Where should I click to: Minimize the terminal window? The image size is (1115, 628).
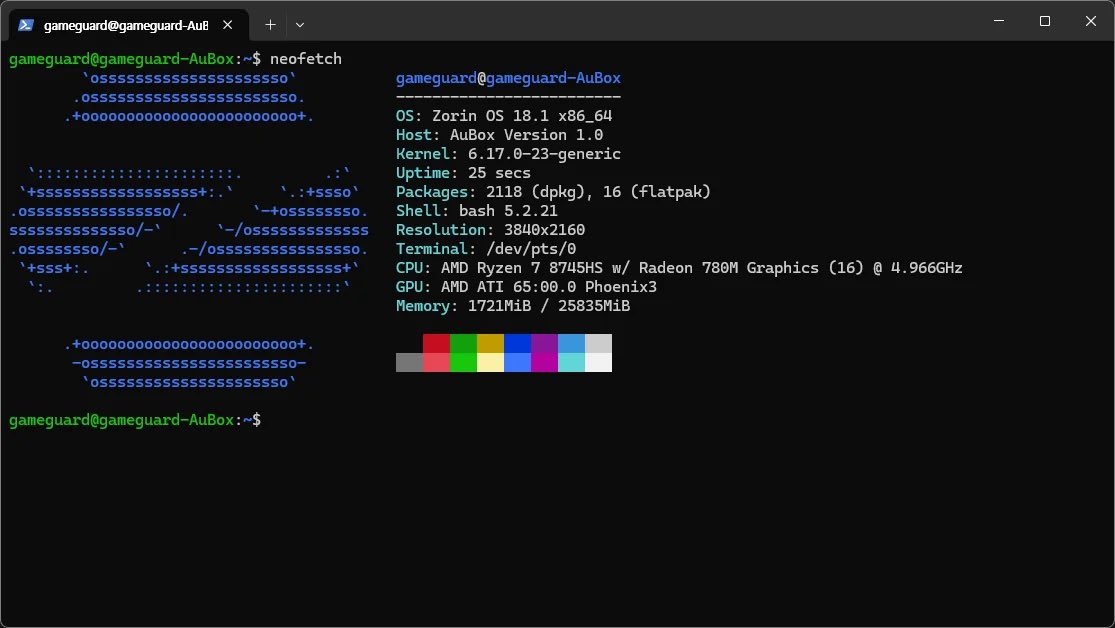[999, 21]
